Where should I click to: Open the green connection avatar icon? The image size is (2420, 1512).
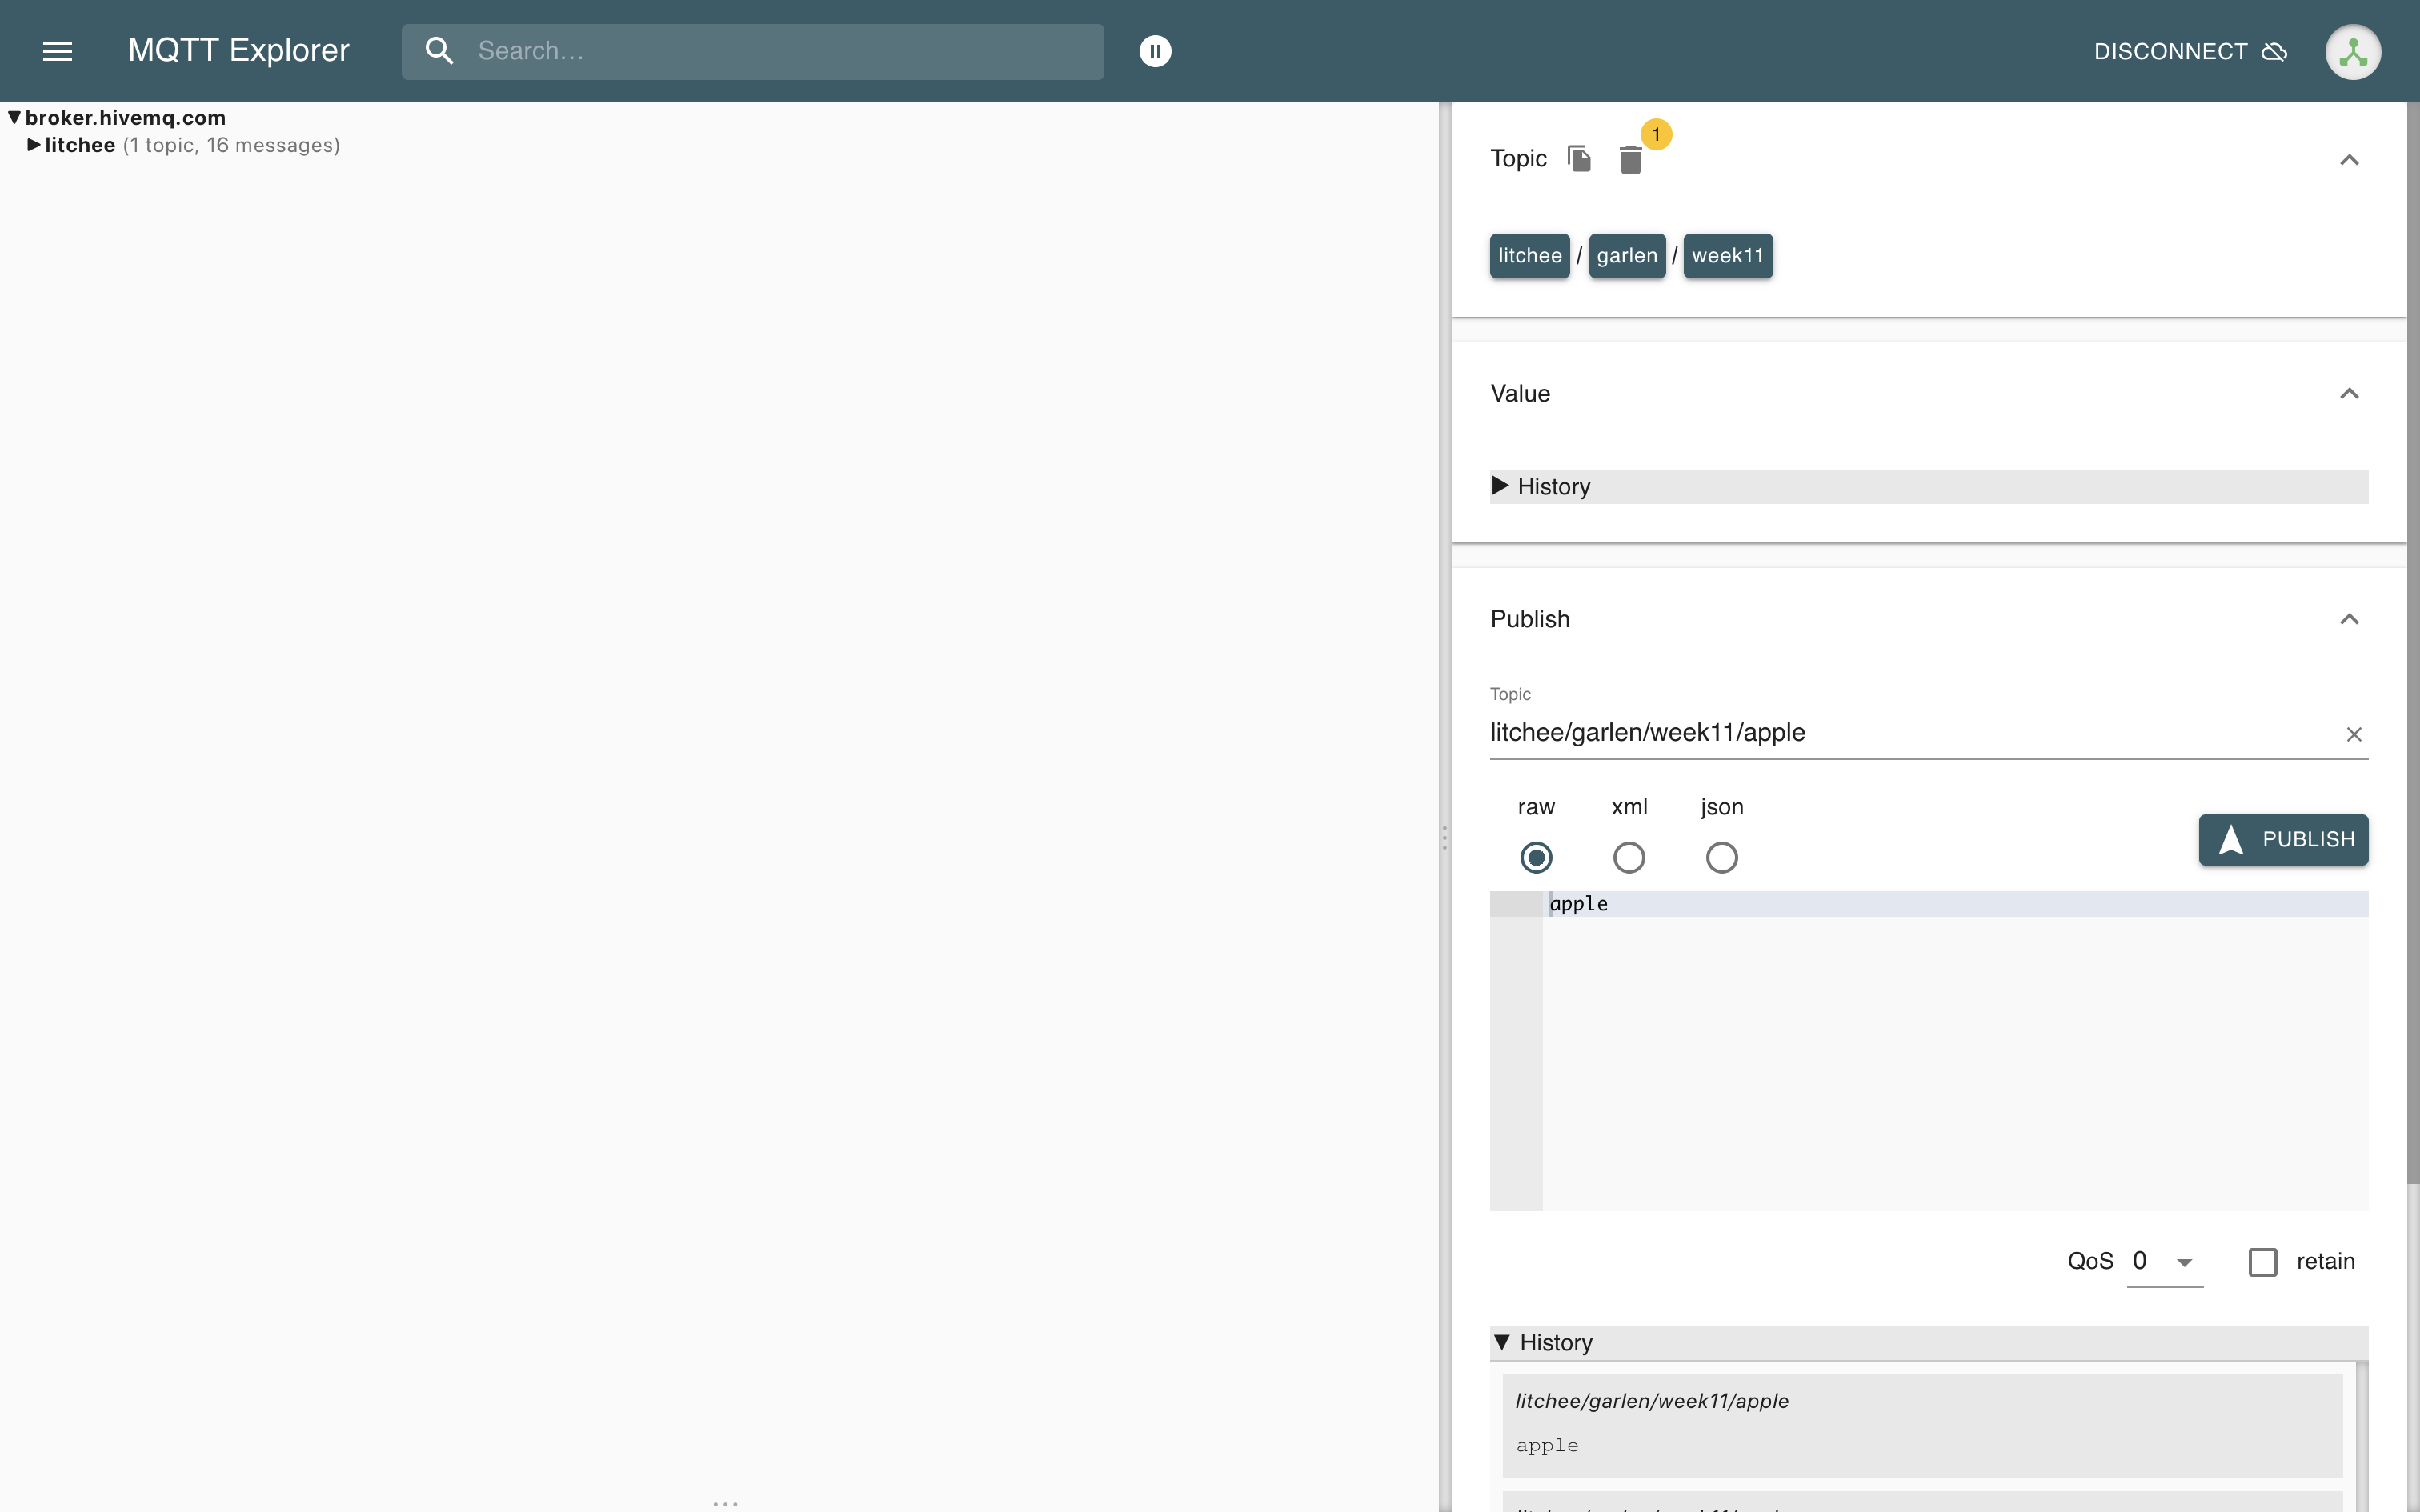pyautogui.click(x=2352, y=52)
